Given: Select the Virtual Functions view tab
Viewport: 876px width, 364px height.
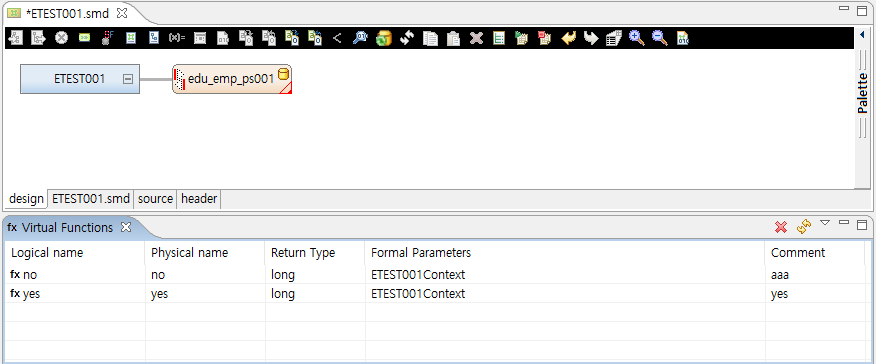Looking at the screenshot, I should tap(67, 228).
